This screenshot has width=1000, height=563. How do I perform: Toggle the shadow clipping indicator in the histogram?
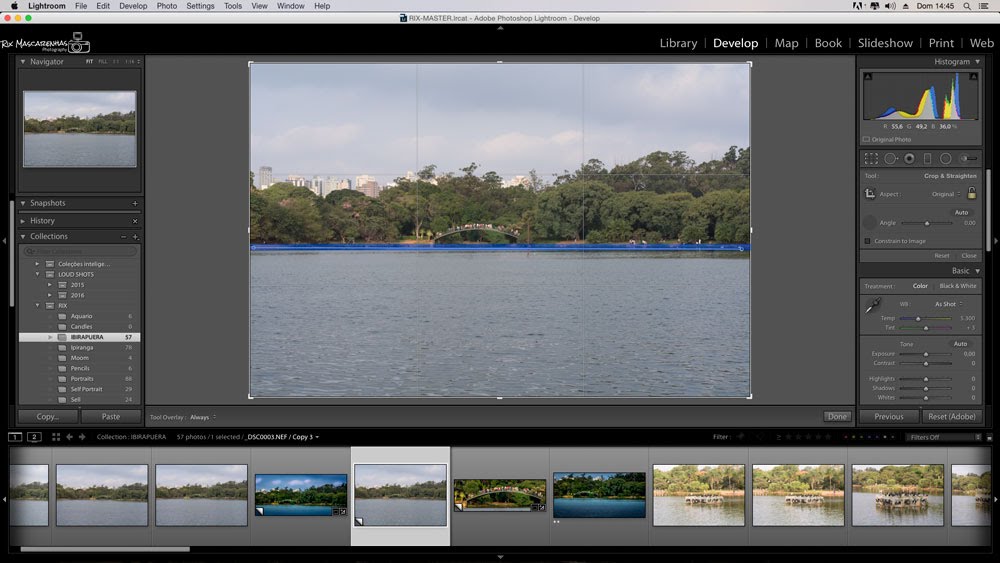(x=867, y=77)
